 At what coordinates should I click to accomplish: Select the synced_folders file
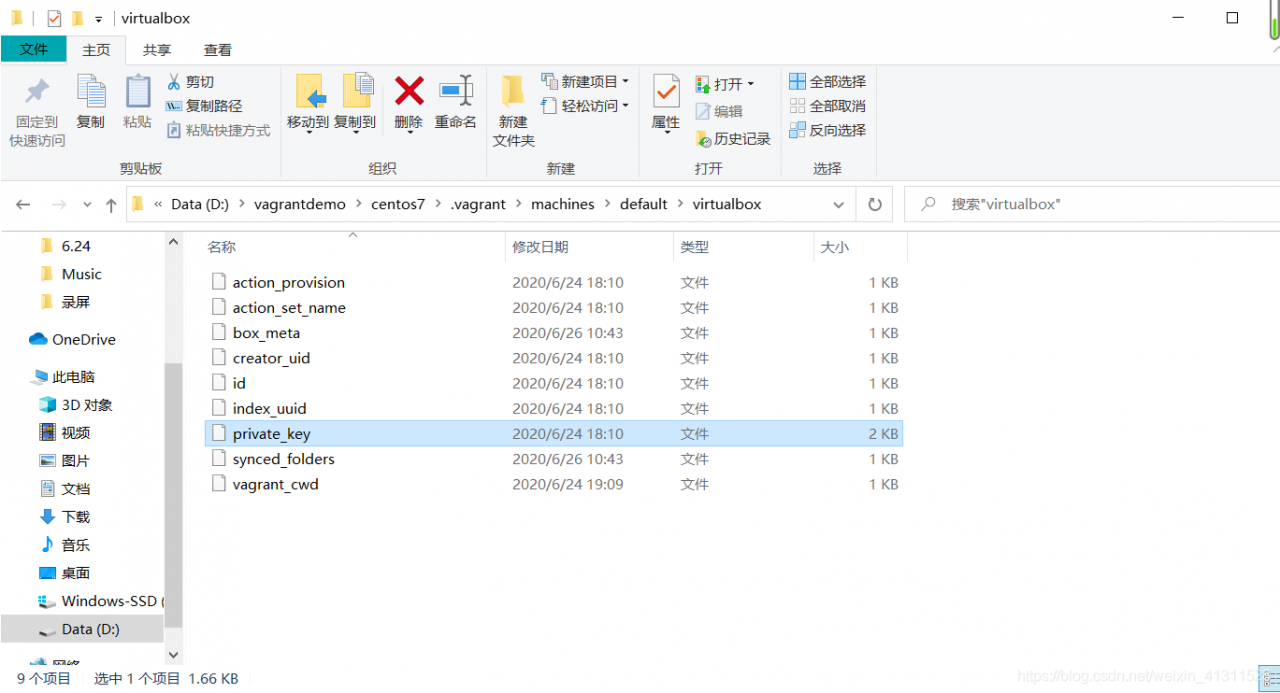click(553, 459)
